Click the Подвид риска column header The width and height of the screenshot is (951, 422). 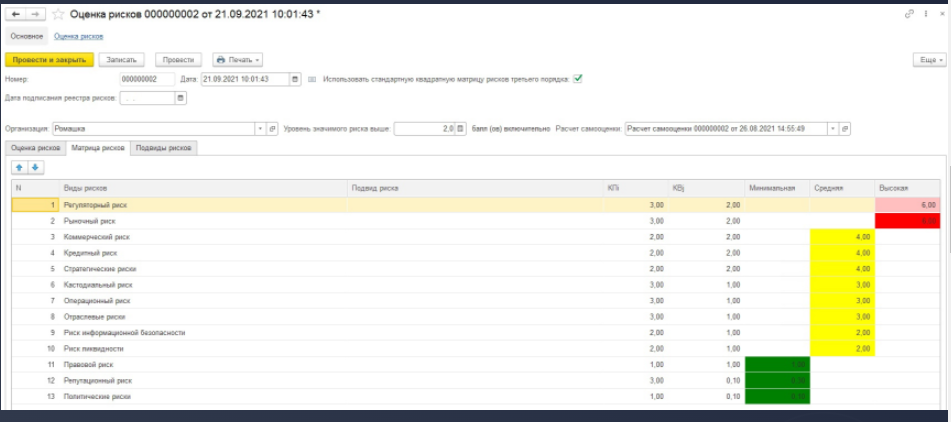point(475,189)
